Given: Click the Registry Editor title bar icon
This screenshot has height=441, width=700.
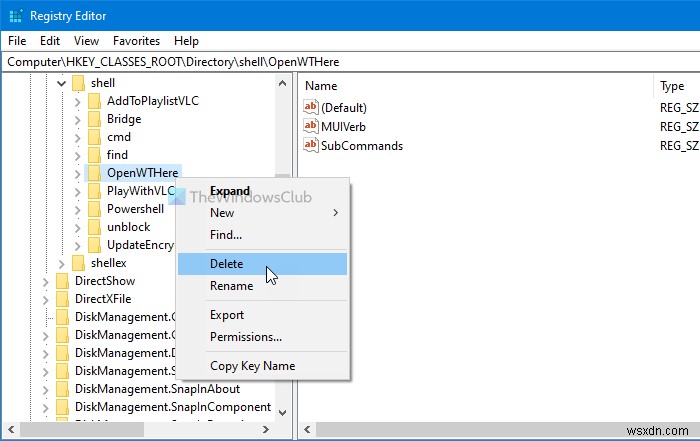Looking at the screenshot, I should tap(16, 16).
